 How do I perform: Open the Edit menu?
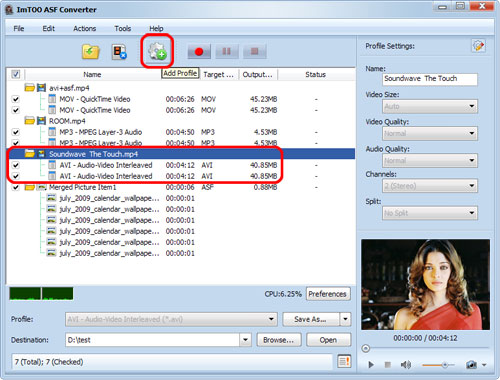(x=48, y=28)
